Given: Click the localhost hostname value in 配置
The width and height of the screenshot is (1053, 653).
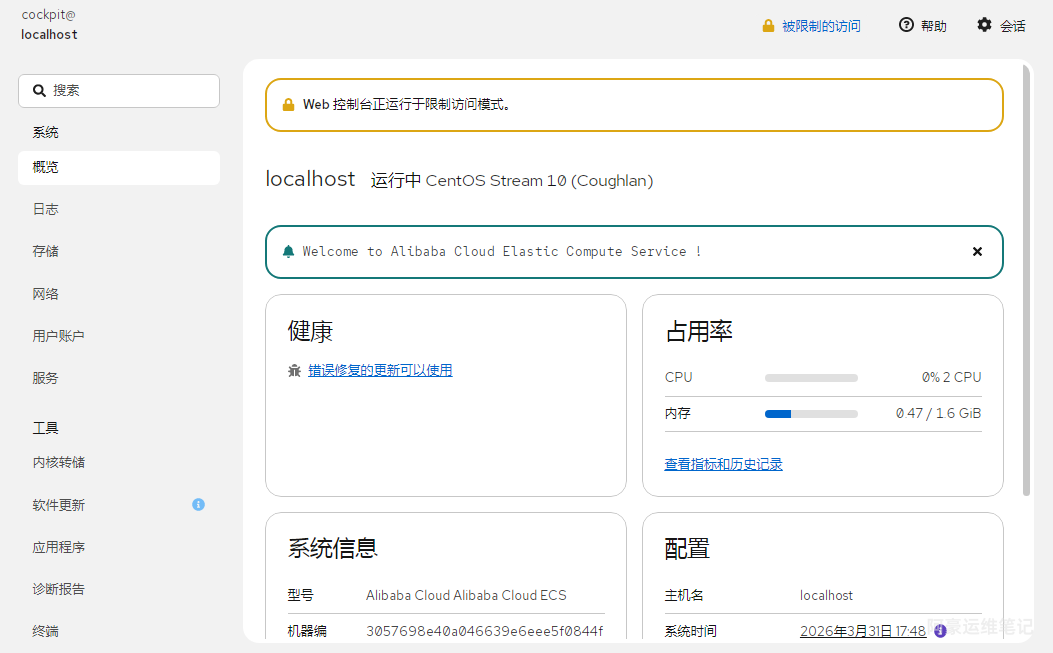Looking at the screenshot, I should coord(826,595).
